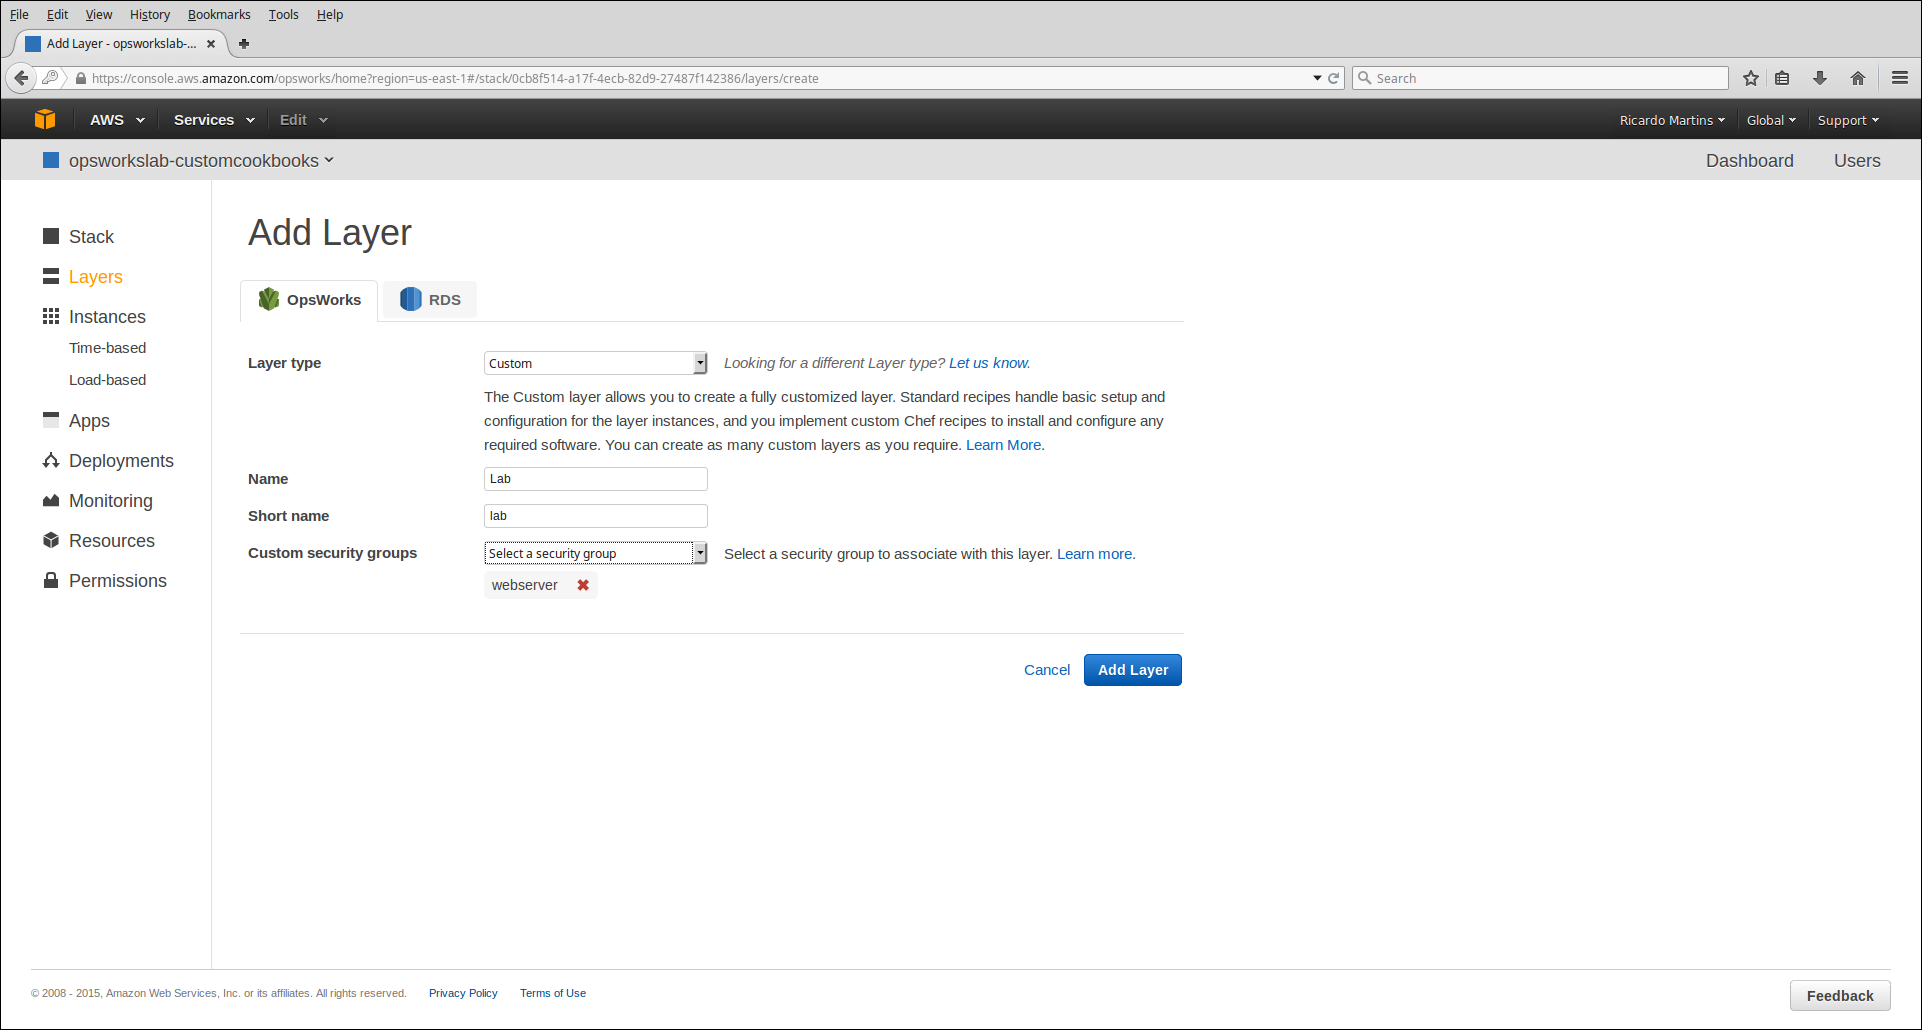Click the Cancel link

pyautogui.click(x=1046, y=670)
